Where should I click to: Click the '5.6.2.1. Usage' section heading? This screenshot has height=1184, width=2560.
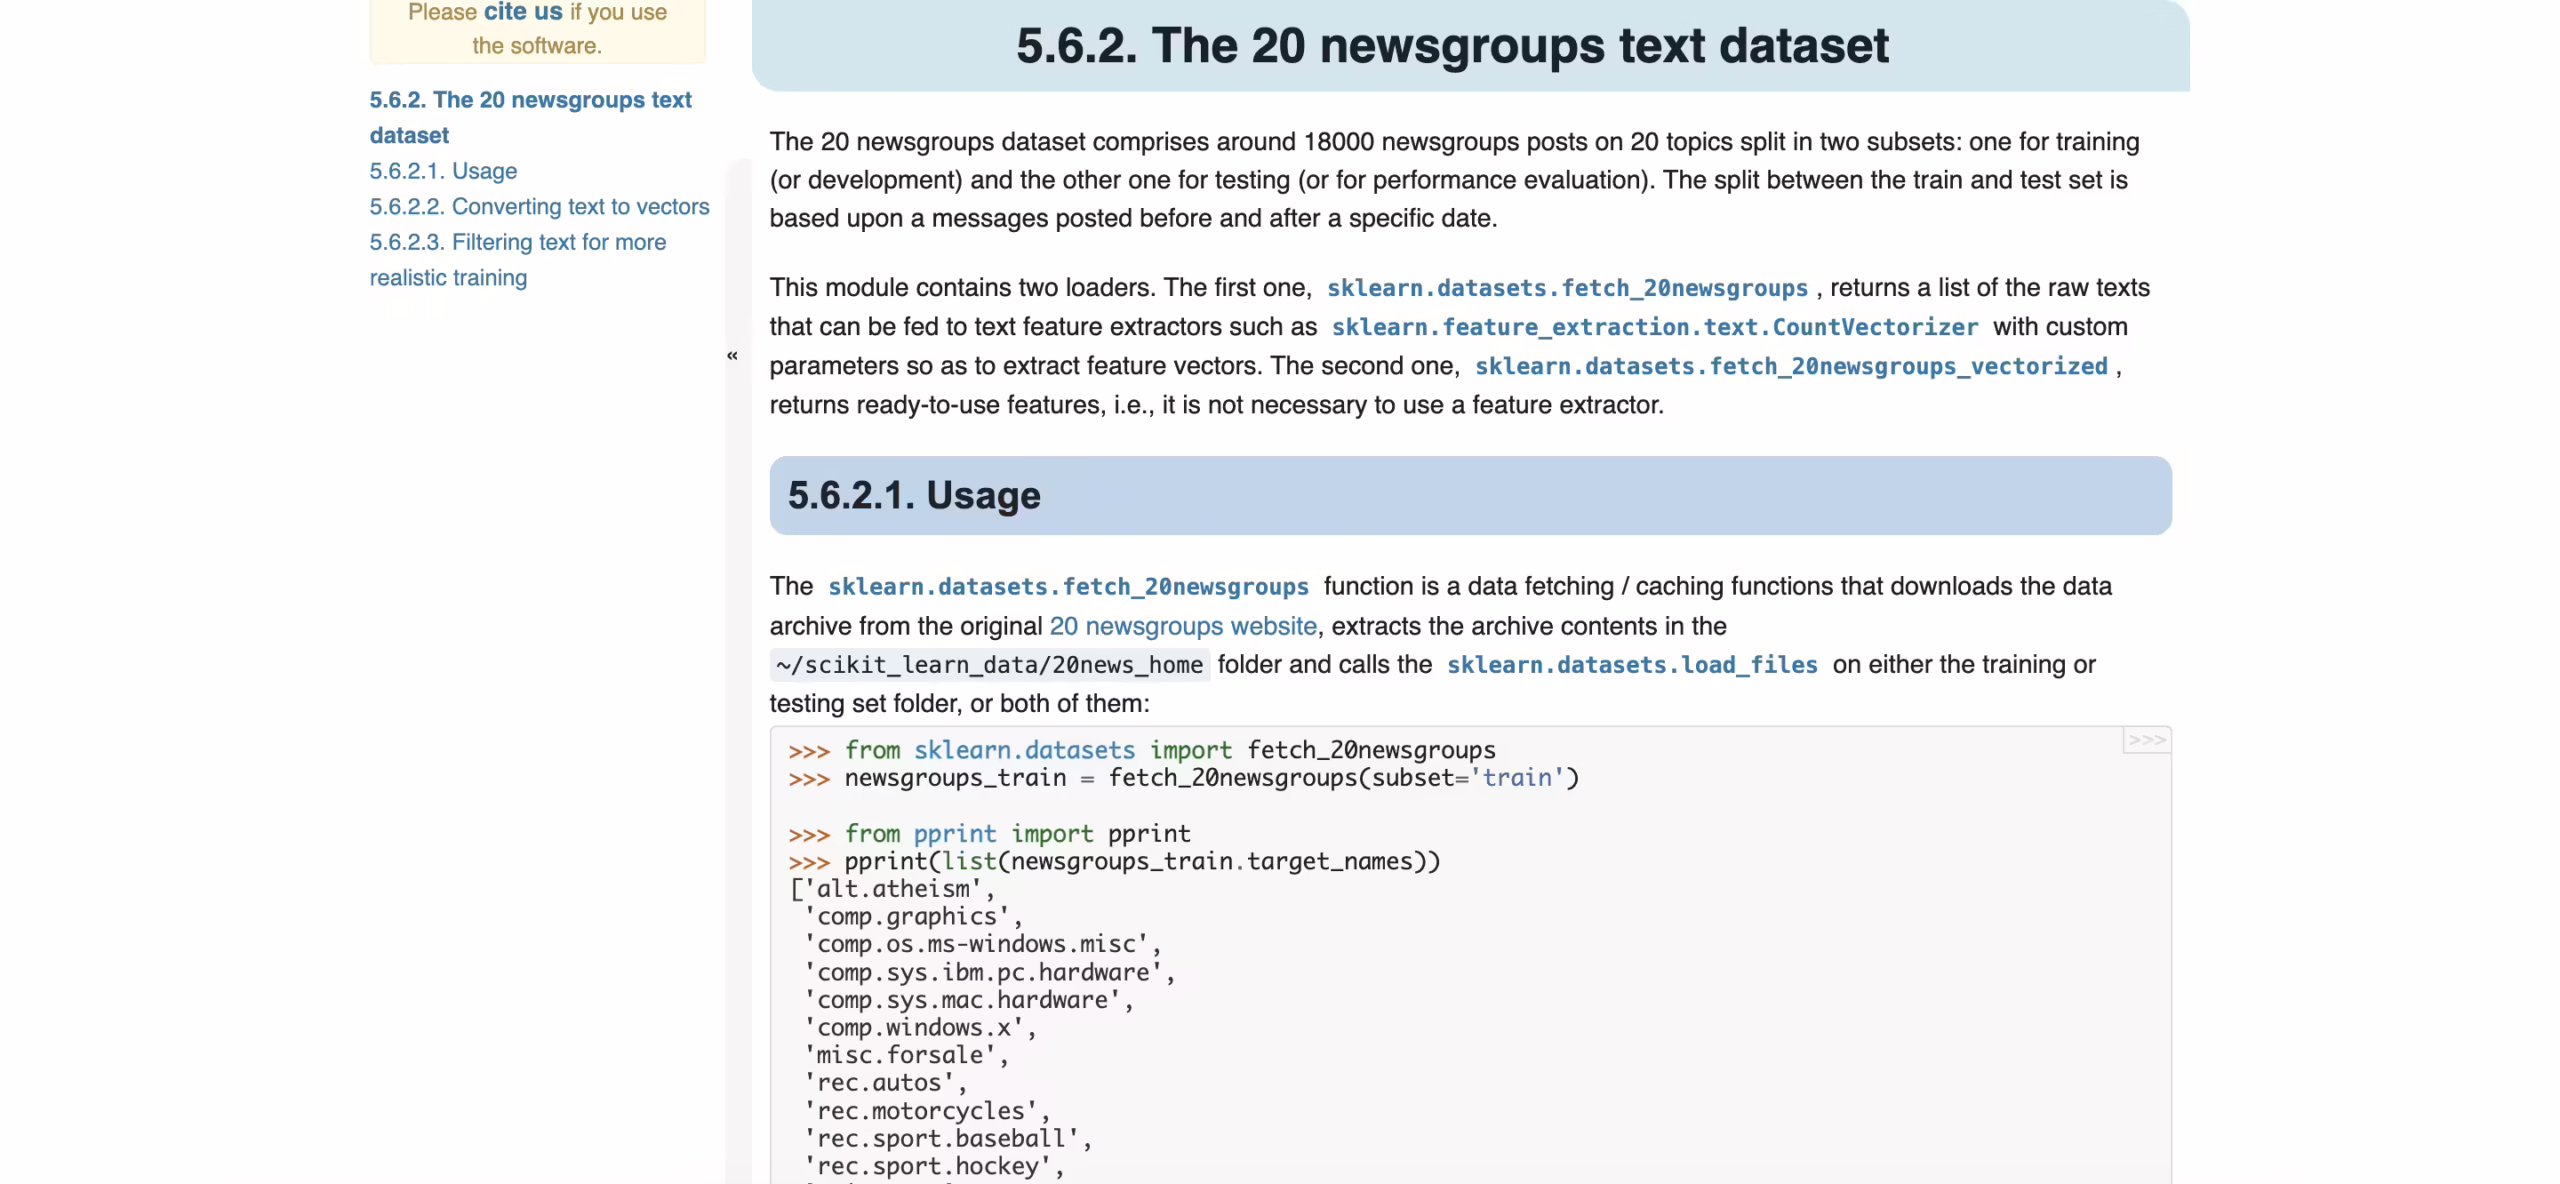tap(913, 496)
